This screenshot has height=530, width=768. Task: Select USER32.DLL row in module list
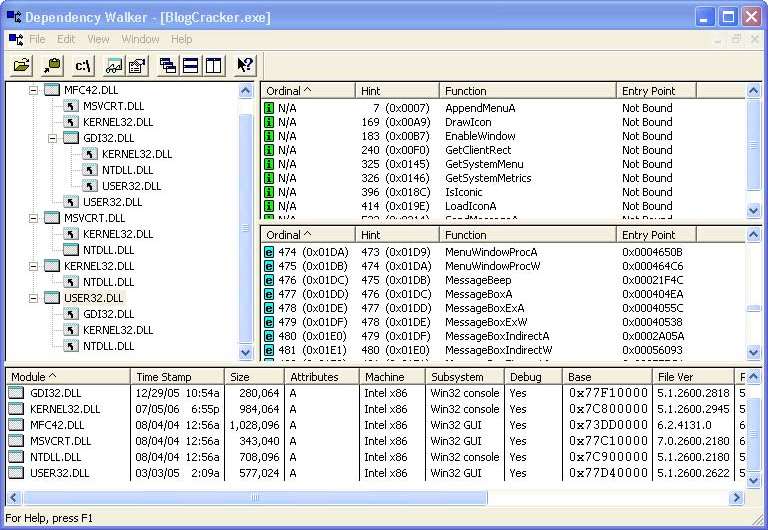pyautogui.click(x=376, y=473)
